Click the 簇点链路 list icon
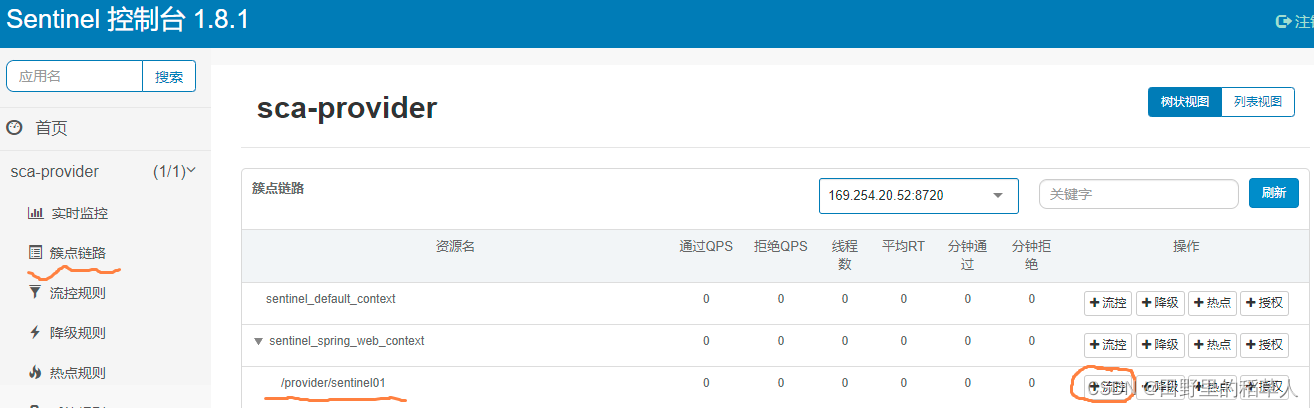The width and height of the screenshot is (1314, 408). 35,253
